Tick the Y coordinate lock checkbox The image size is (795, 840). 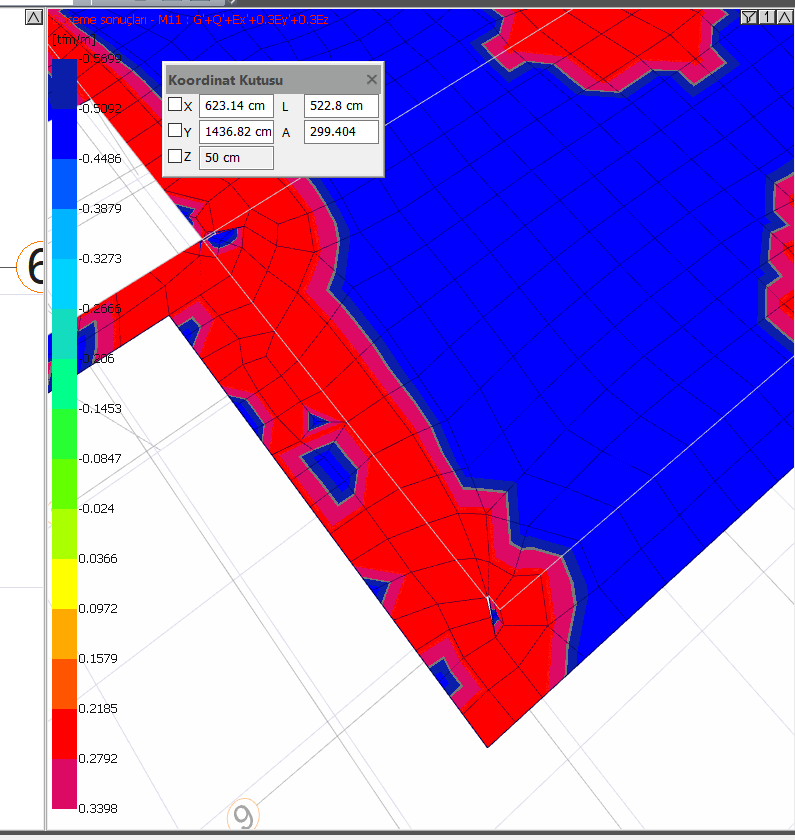175,130
